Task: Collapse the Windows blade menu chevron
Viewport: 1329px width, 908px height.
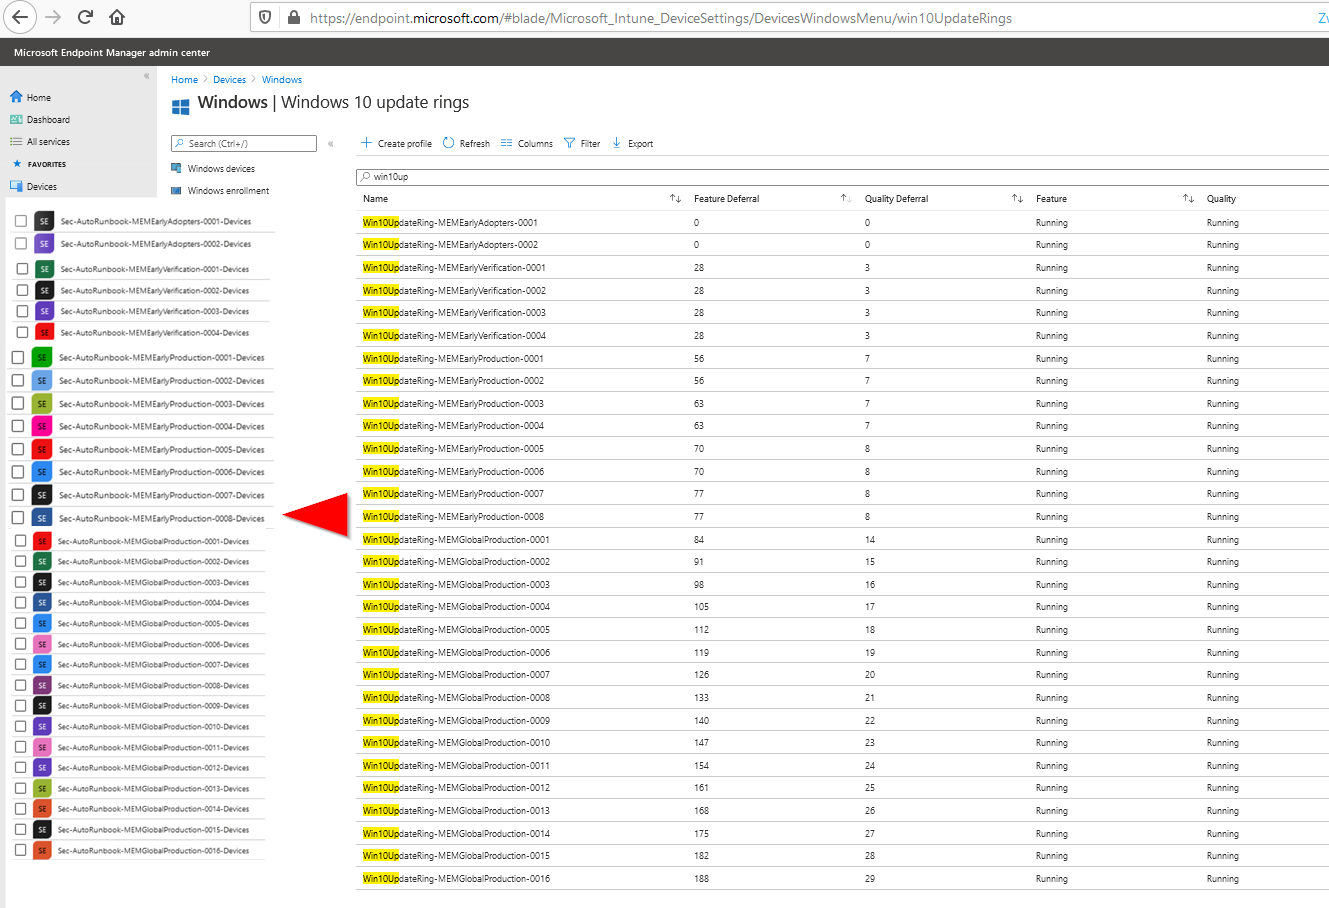Action: (x=330, y=144)
